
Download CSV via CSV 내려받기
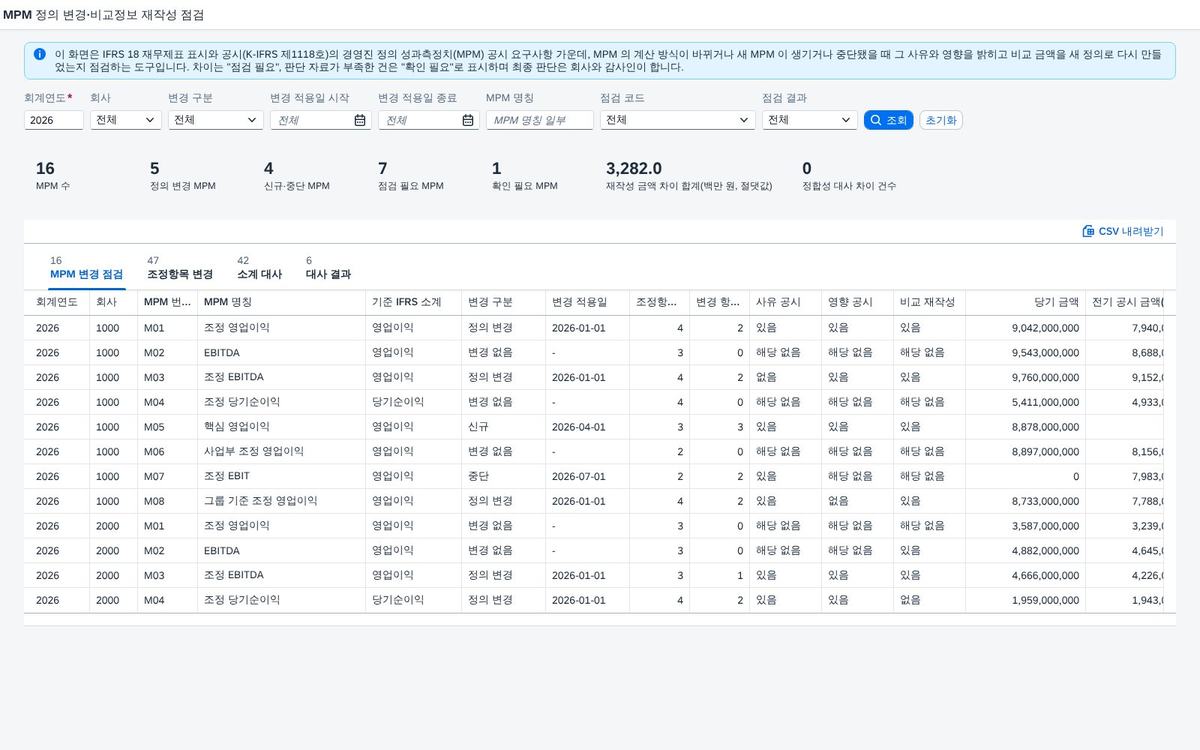pyautogui.click(x=1123, y=231)
